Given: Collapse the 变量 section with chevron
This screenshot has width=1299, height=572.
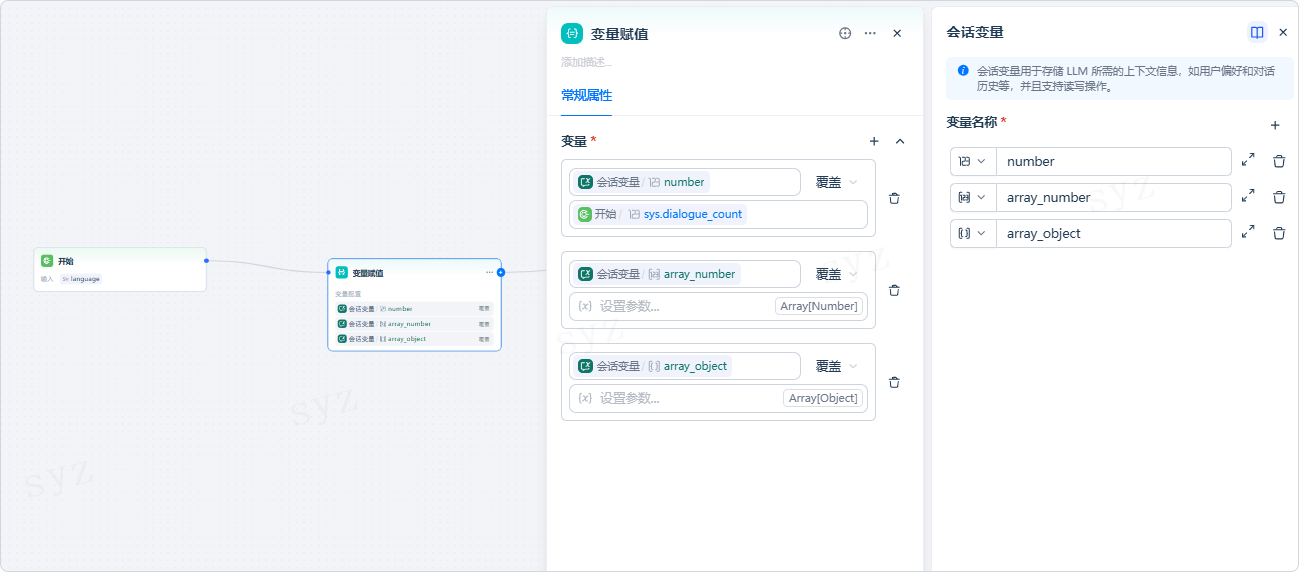Looking at the screenshot, I should pyautogui.click(x=900, y=142).
